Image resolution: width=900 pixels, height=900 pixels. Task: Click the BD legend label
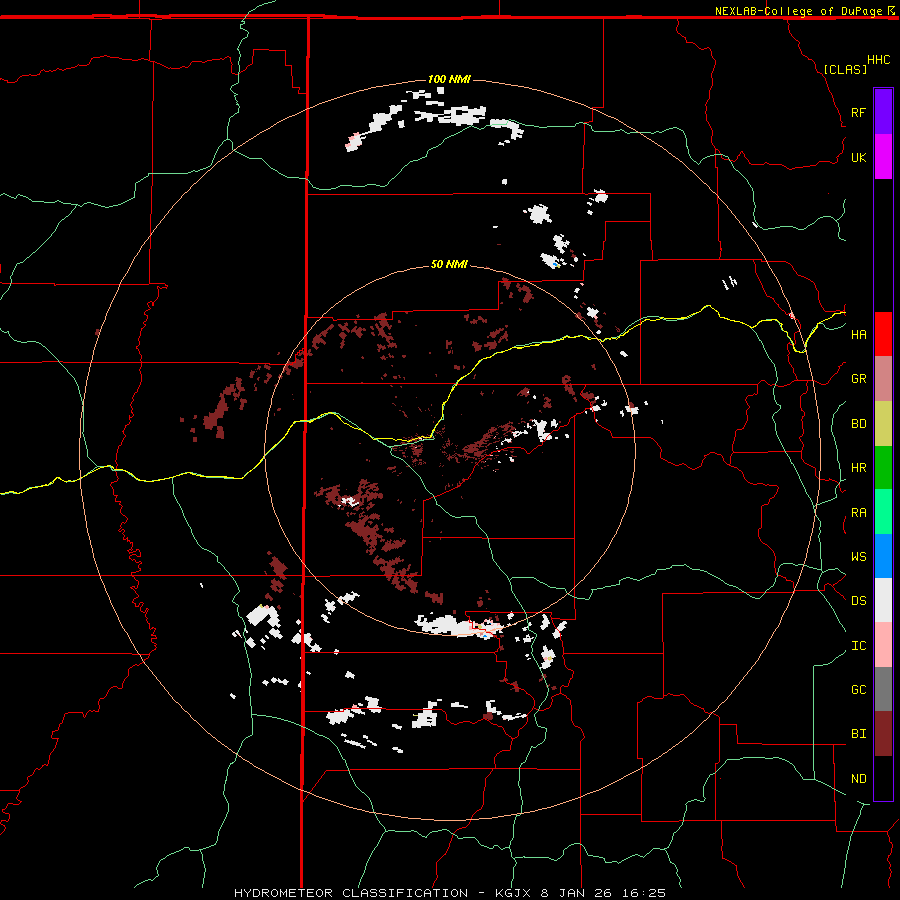point(858,424)
